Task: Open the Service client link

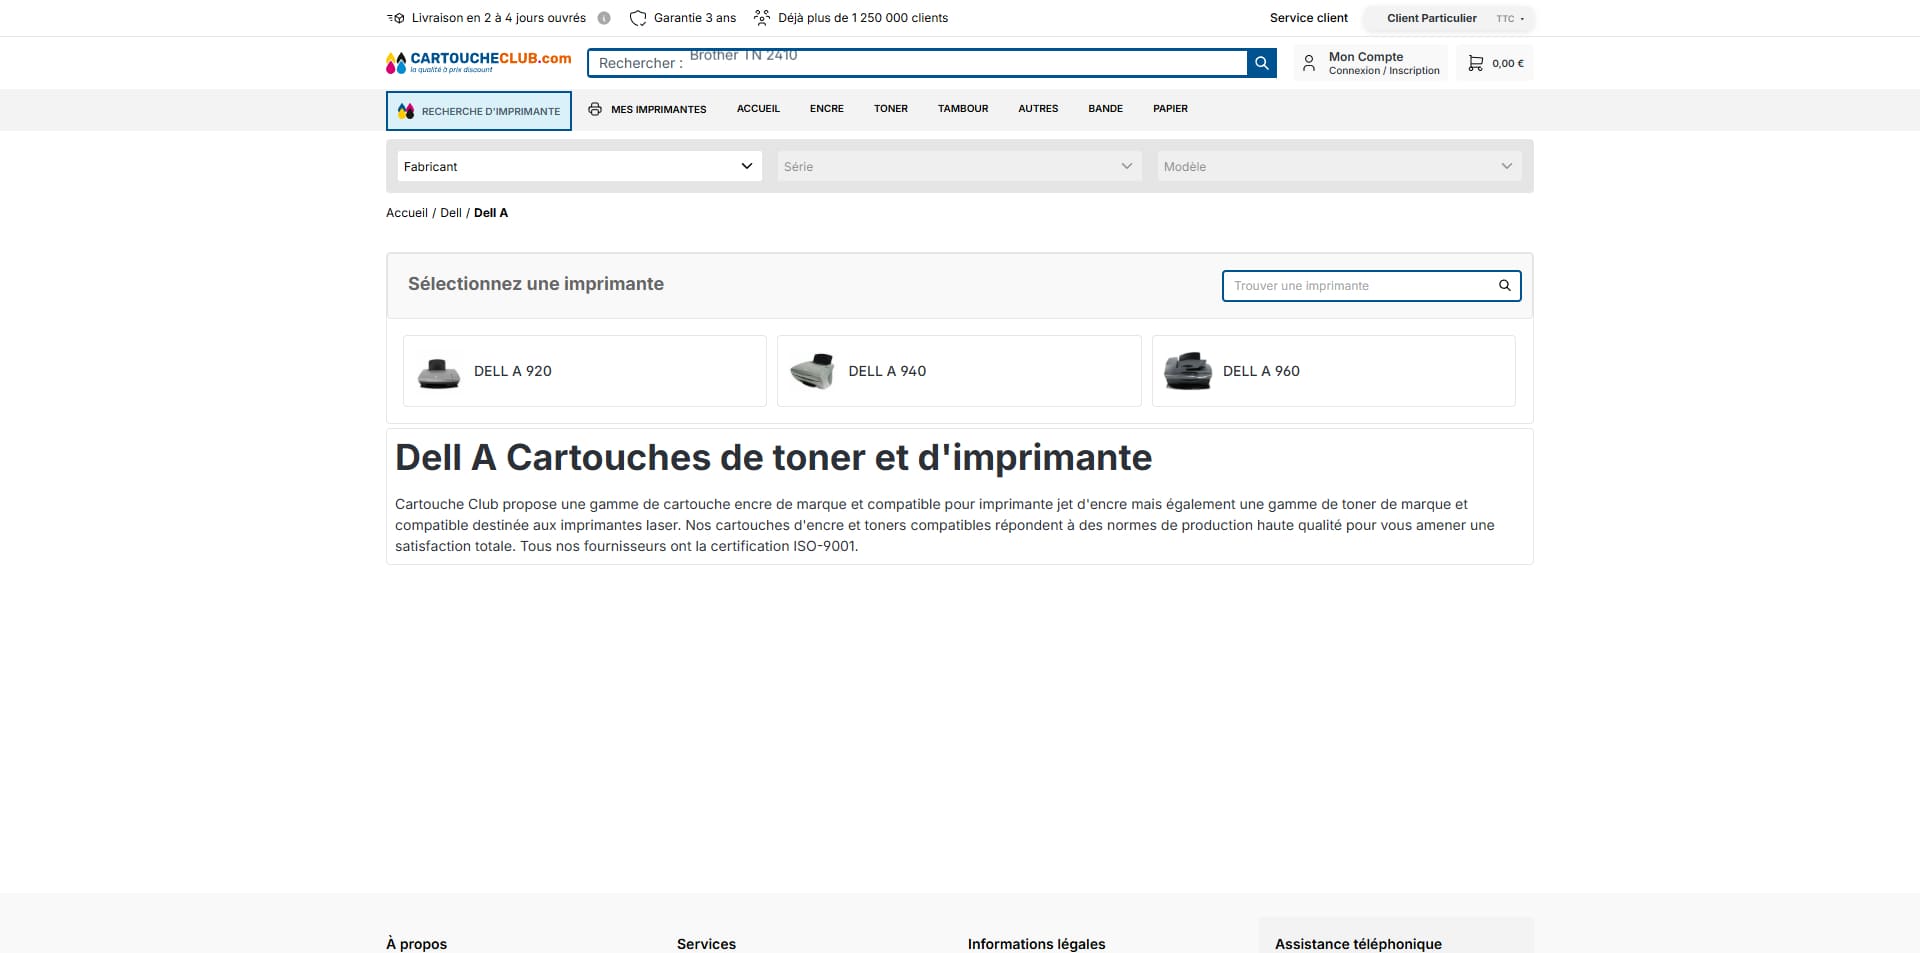Action: pyautogui.click(x=1308, y=18)
